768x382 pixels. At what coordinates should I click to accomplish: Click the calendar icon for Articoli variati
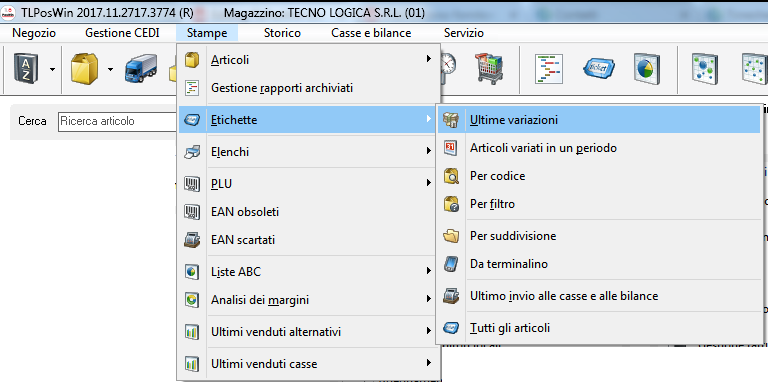click(451, 147)
